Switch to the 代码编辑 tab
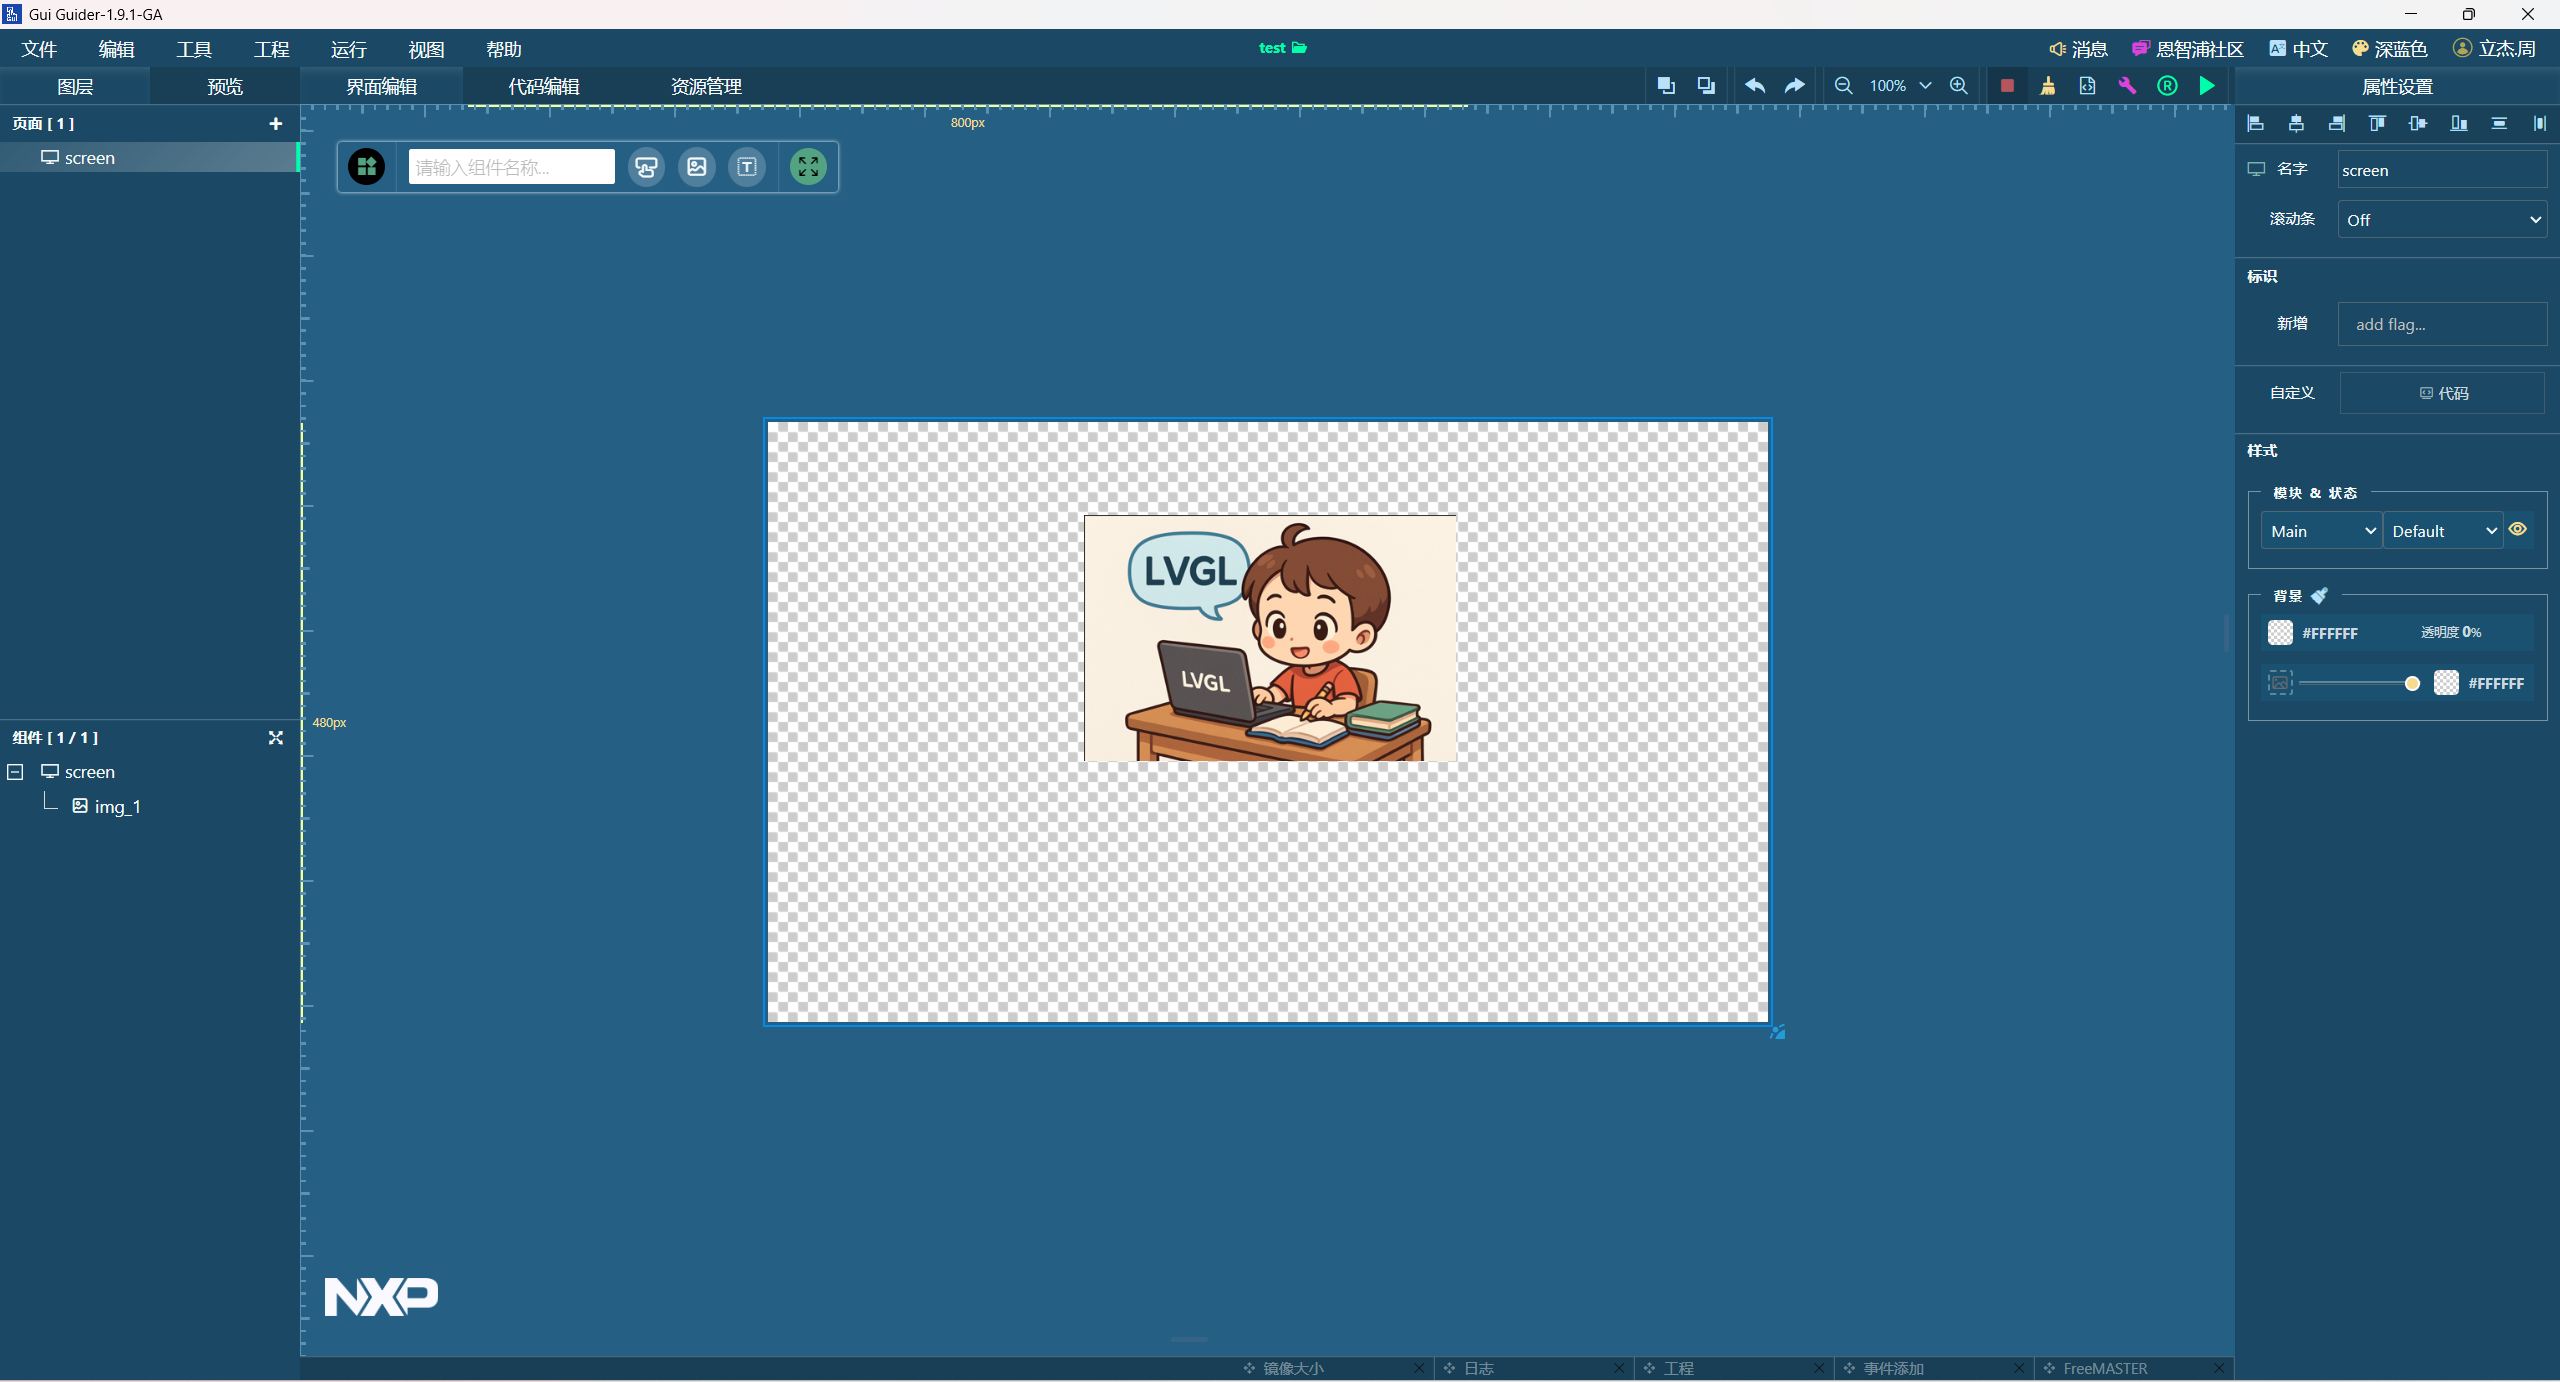The image size is (2560, 1382). tap(544, 87)
